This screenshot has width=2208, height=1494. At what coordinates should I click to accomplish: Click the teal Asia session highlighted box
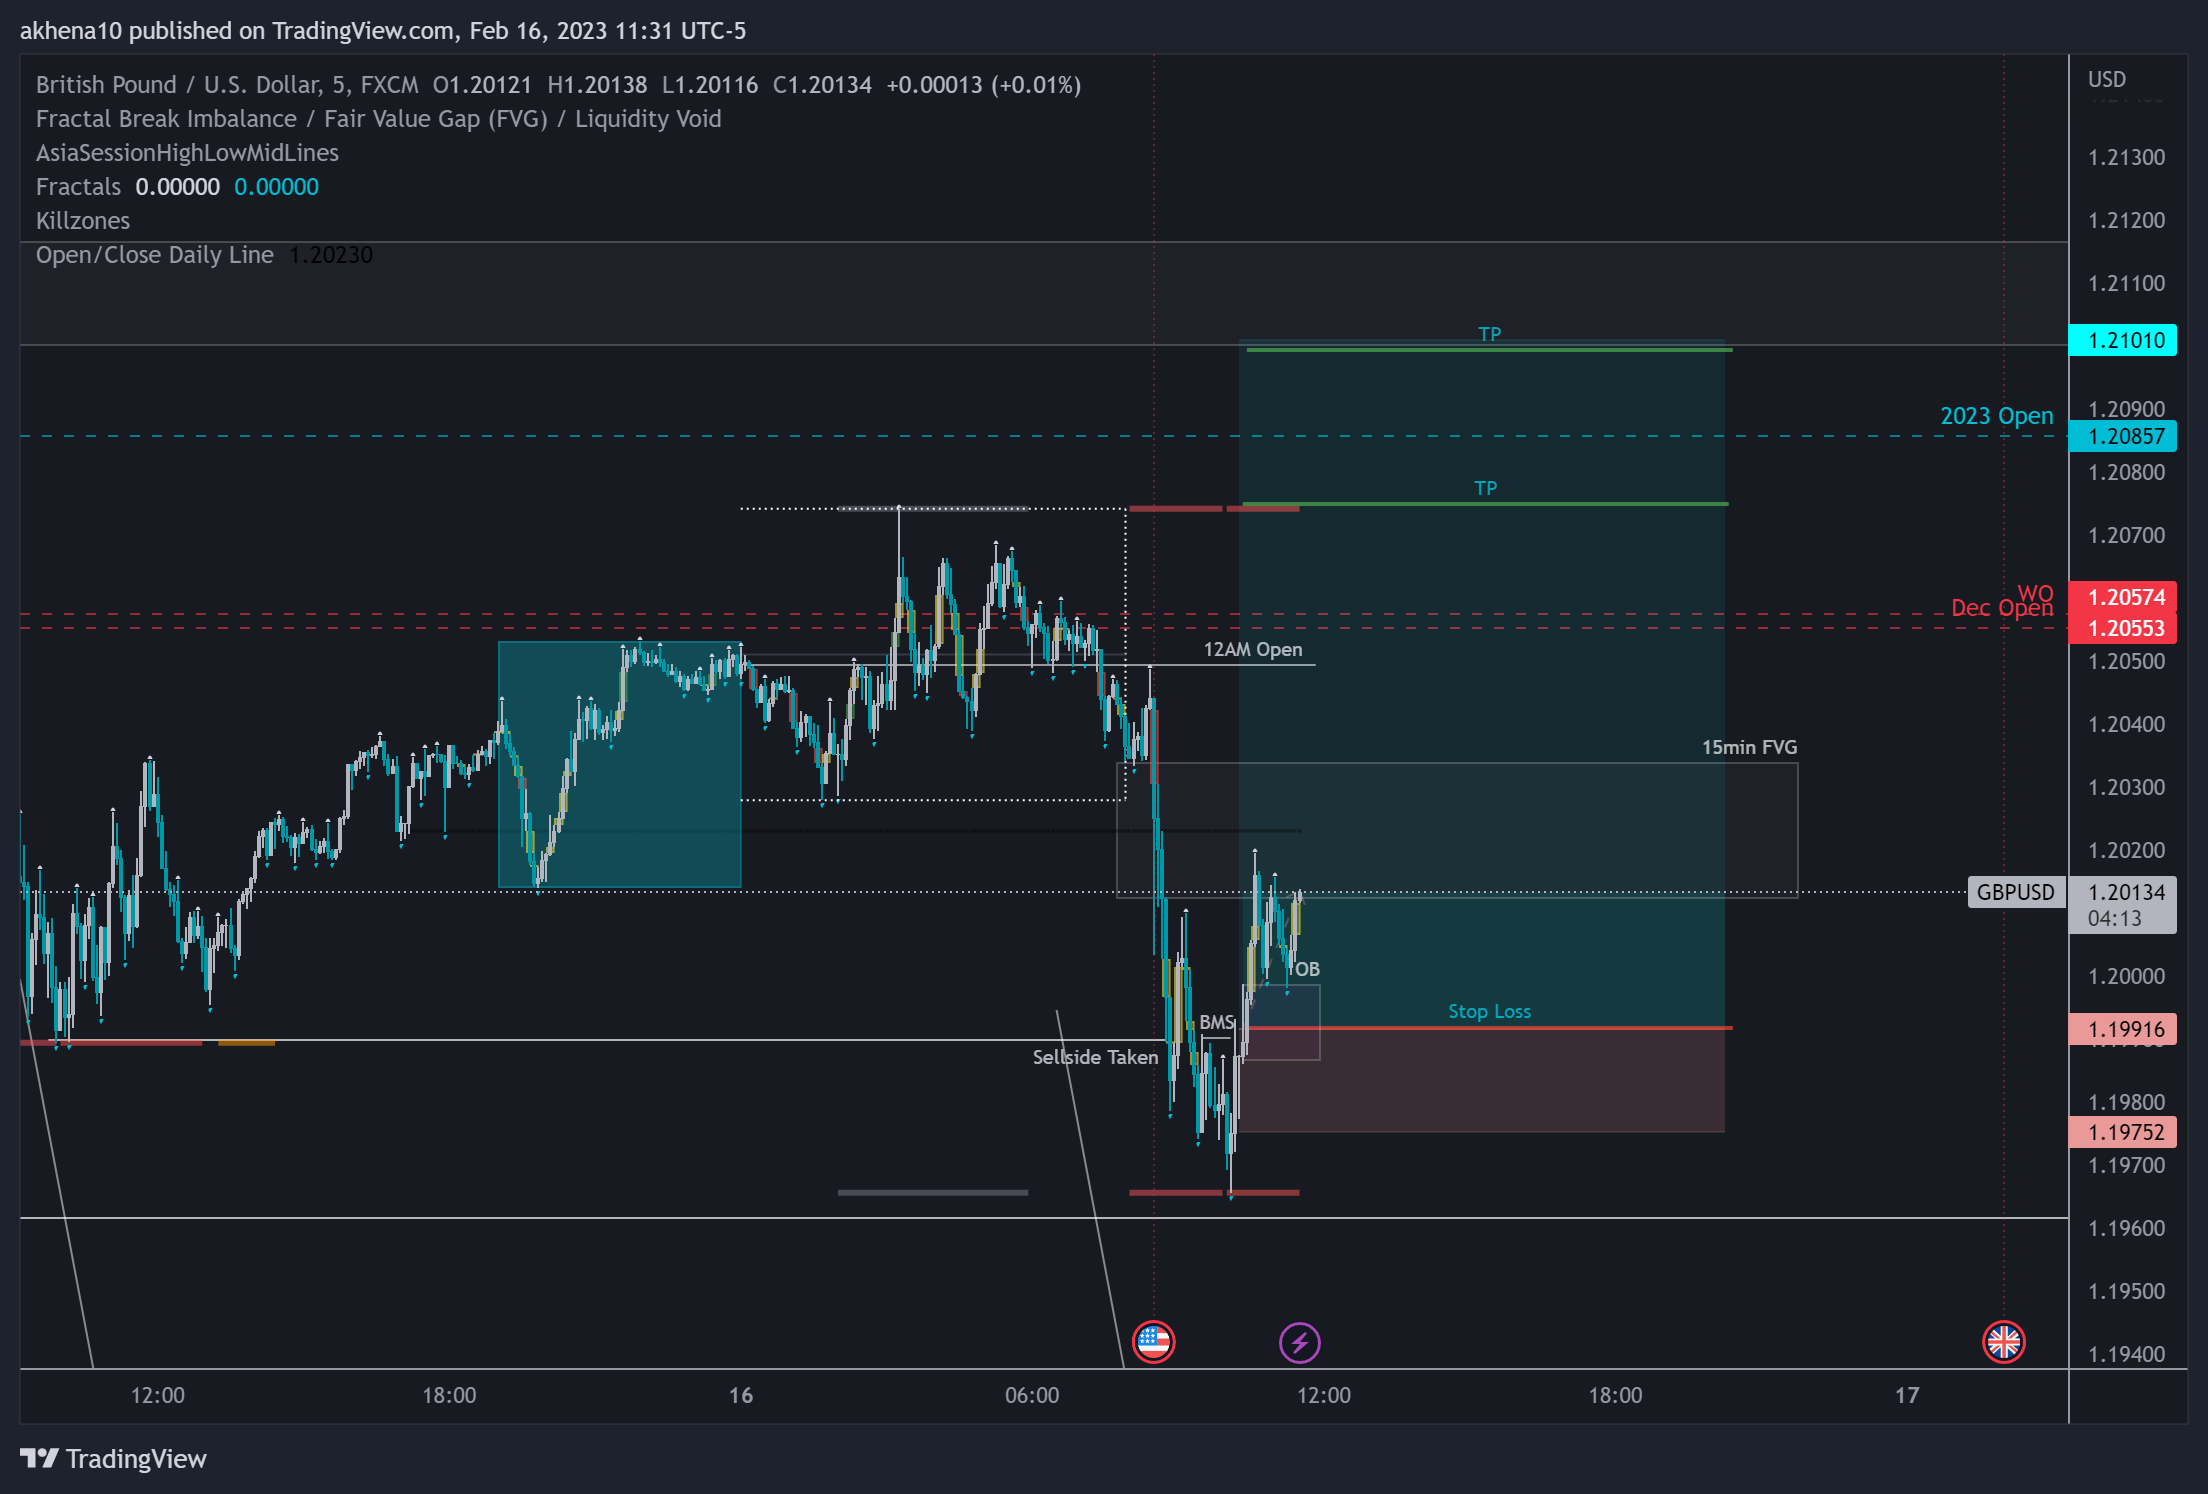(620, 764)
